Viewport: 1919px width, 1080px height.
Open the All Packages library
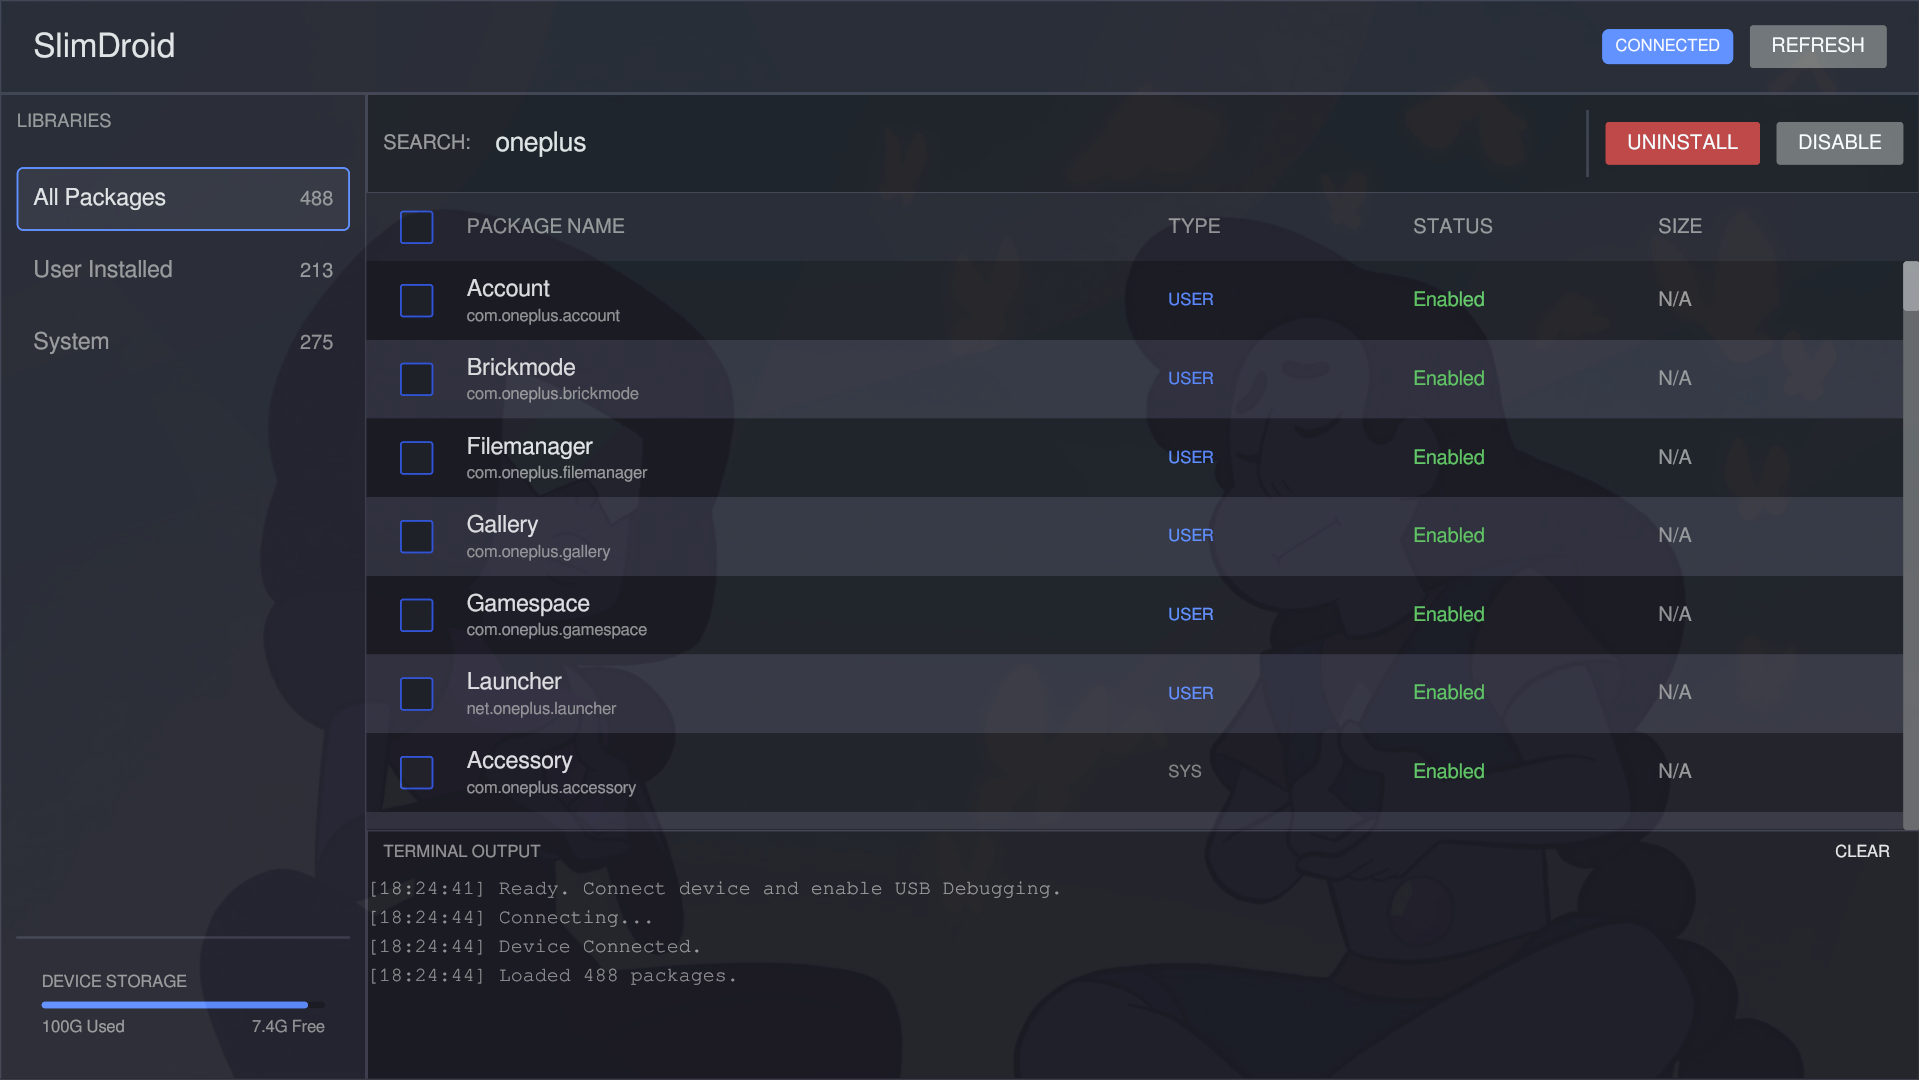(x=183, y=198)
